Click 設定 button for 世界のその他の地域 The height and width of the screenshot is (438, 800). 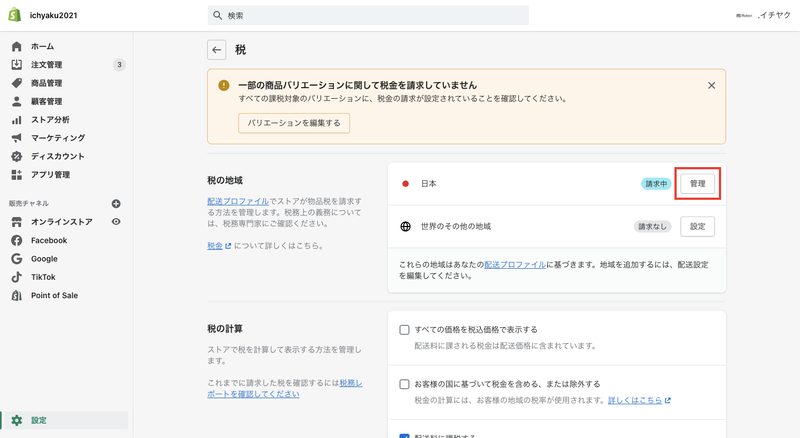[x=697, y=226]
